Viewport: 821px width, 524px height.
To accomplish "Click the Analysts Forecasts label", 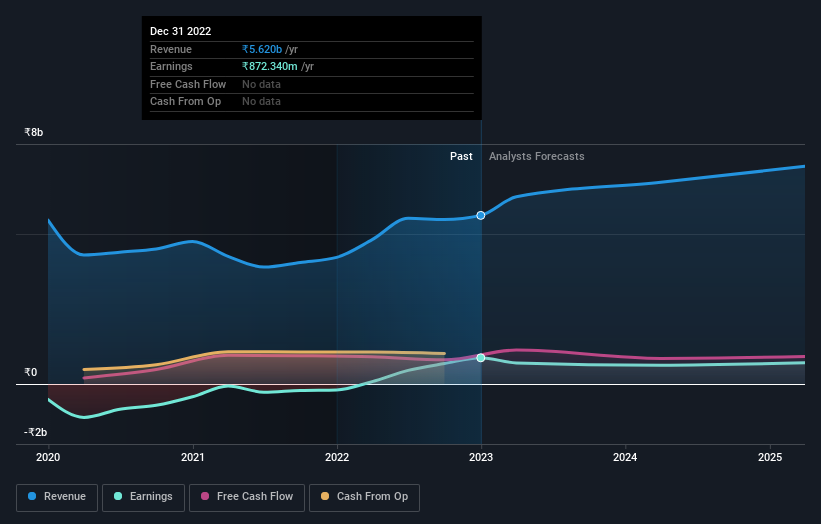I will click(537, 157).
